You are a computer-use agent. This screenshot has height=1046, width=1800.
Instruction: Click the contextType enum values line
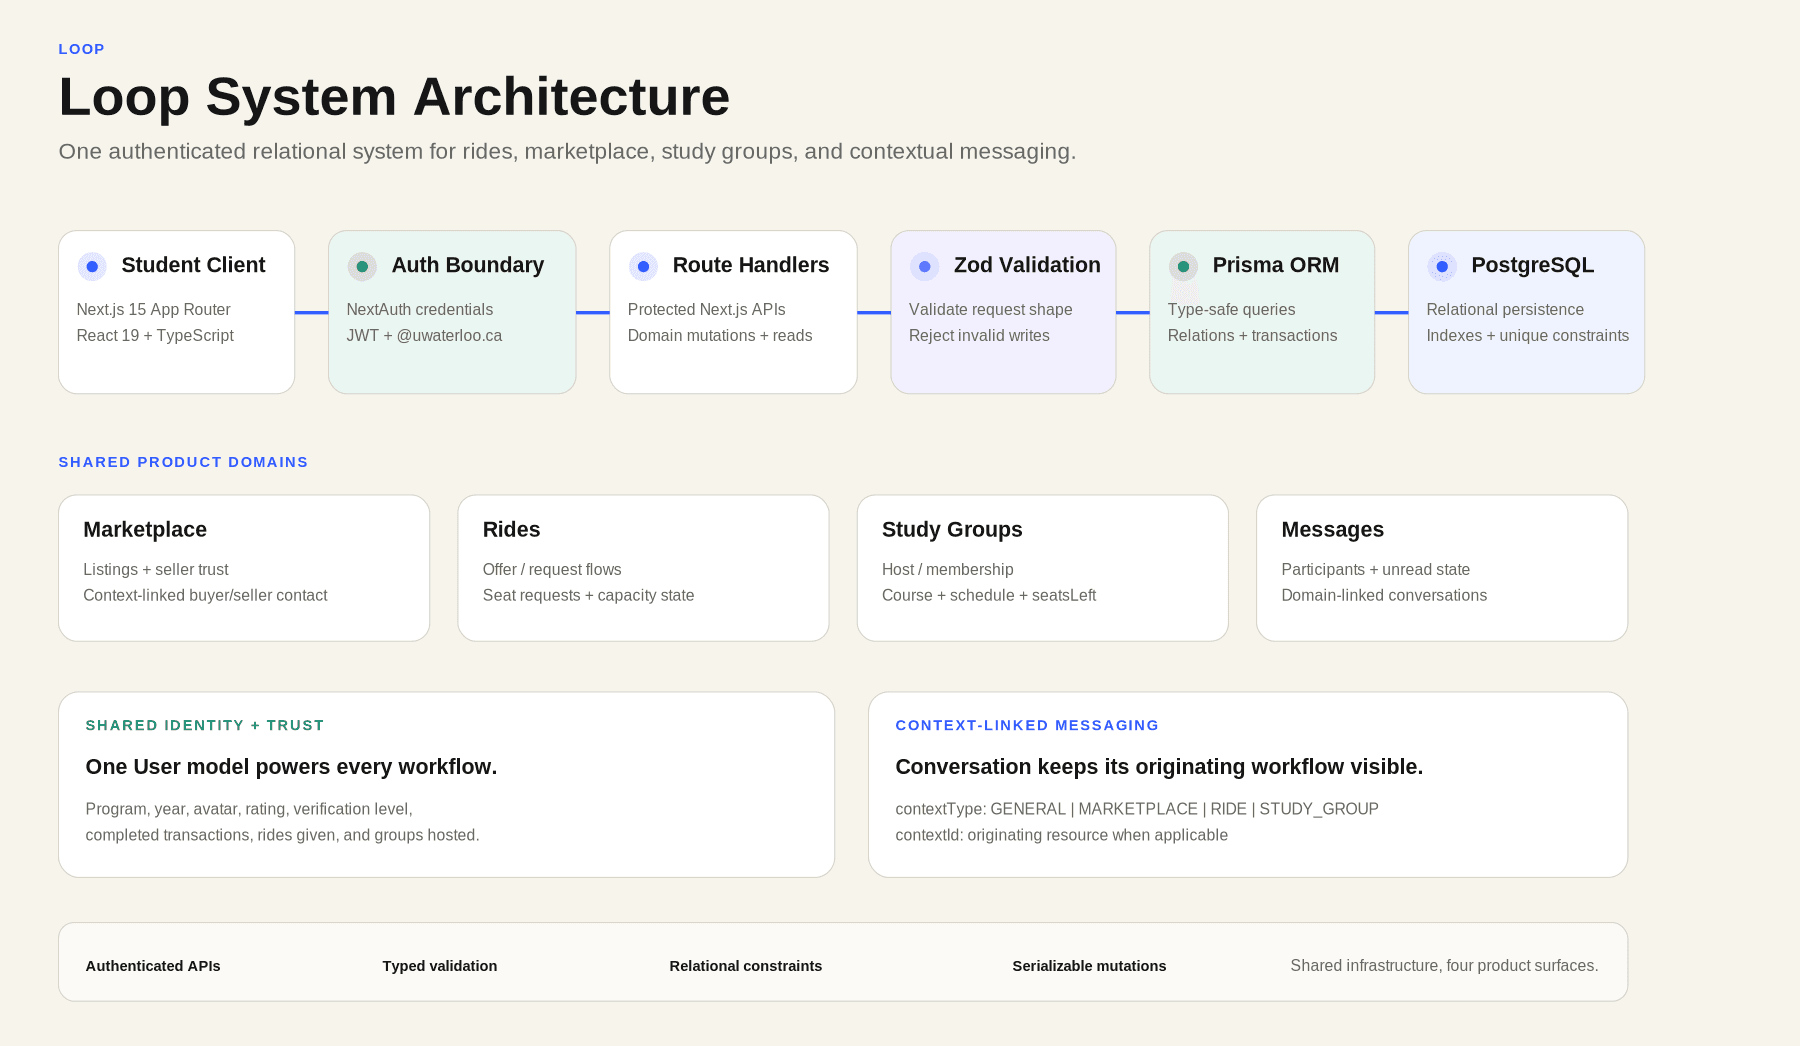click(x=1137, y=809)
